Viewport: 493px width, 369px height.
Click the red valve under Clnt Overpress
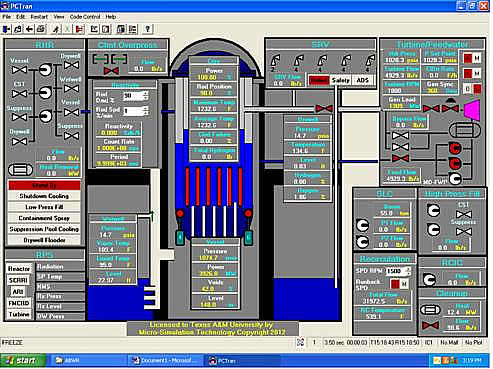click(111, 71)
